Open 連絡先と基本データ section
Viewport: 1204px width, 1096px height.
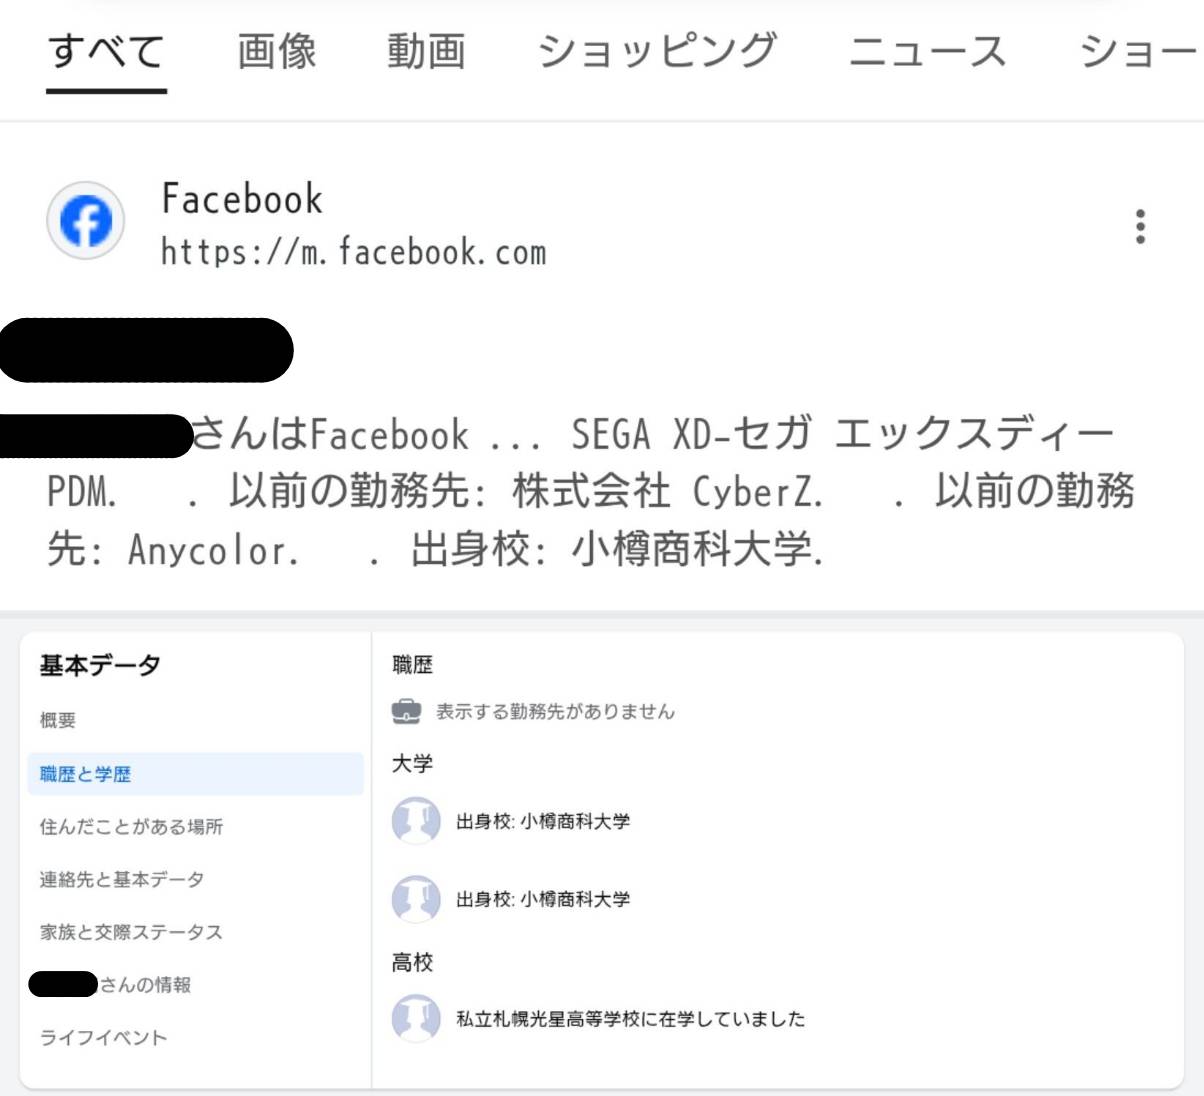[122, 879]
